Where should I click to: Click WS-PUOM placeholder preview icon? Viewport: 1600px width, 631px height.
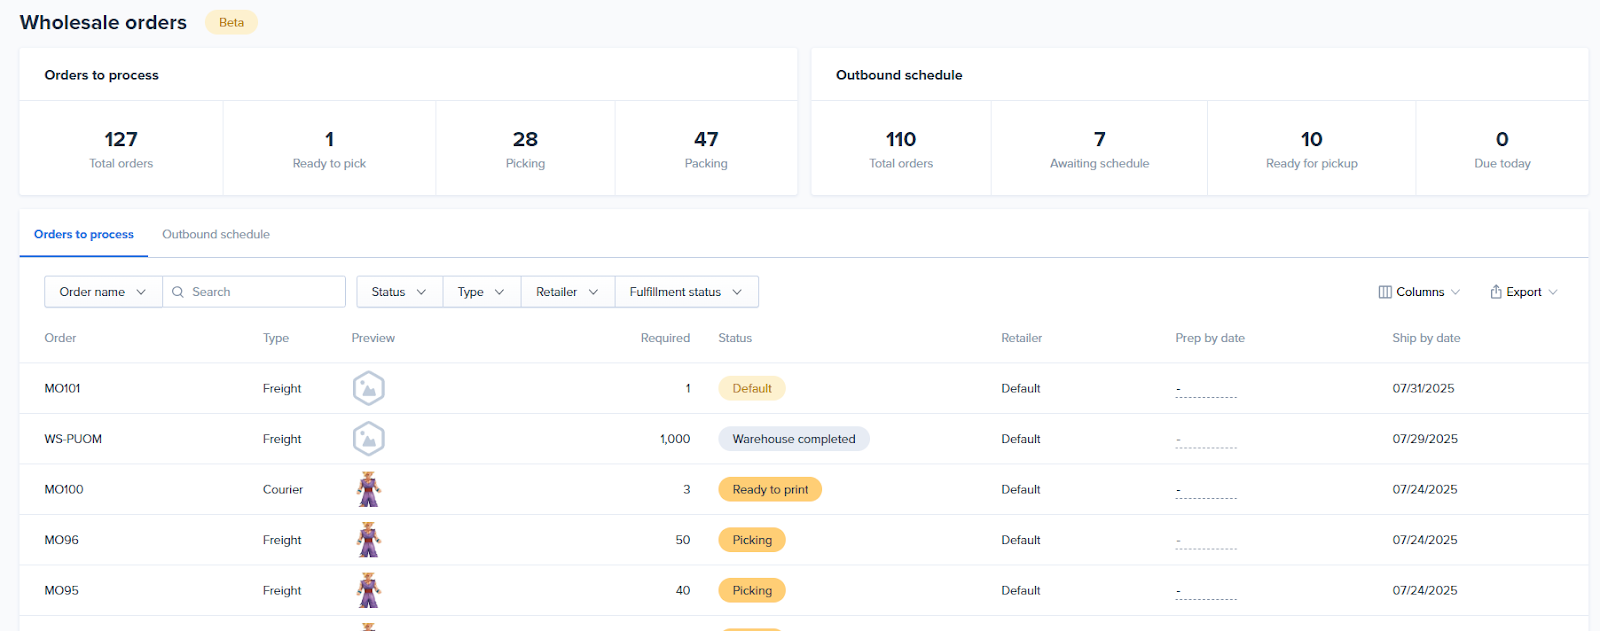[369, 439]
